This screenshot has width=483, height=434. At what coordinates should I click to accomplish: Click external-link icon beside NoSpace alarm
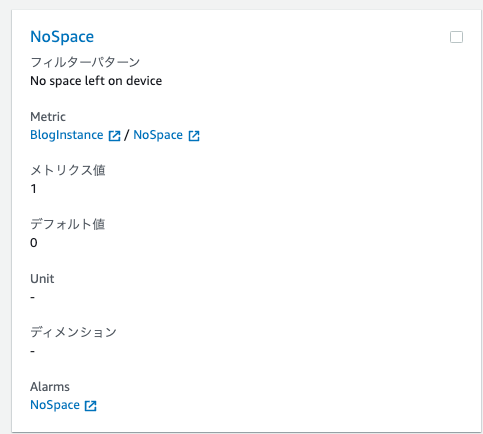pos(91,406)
